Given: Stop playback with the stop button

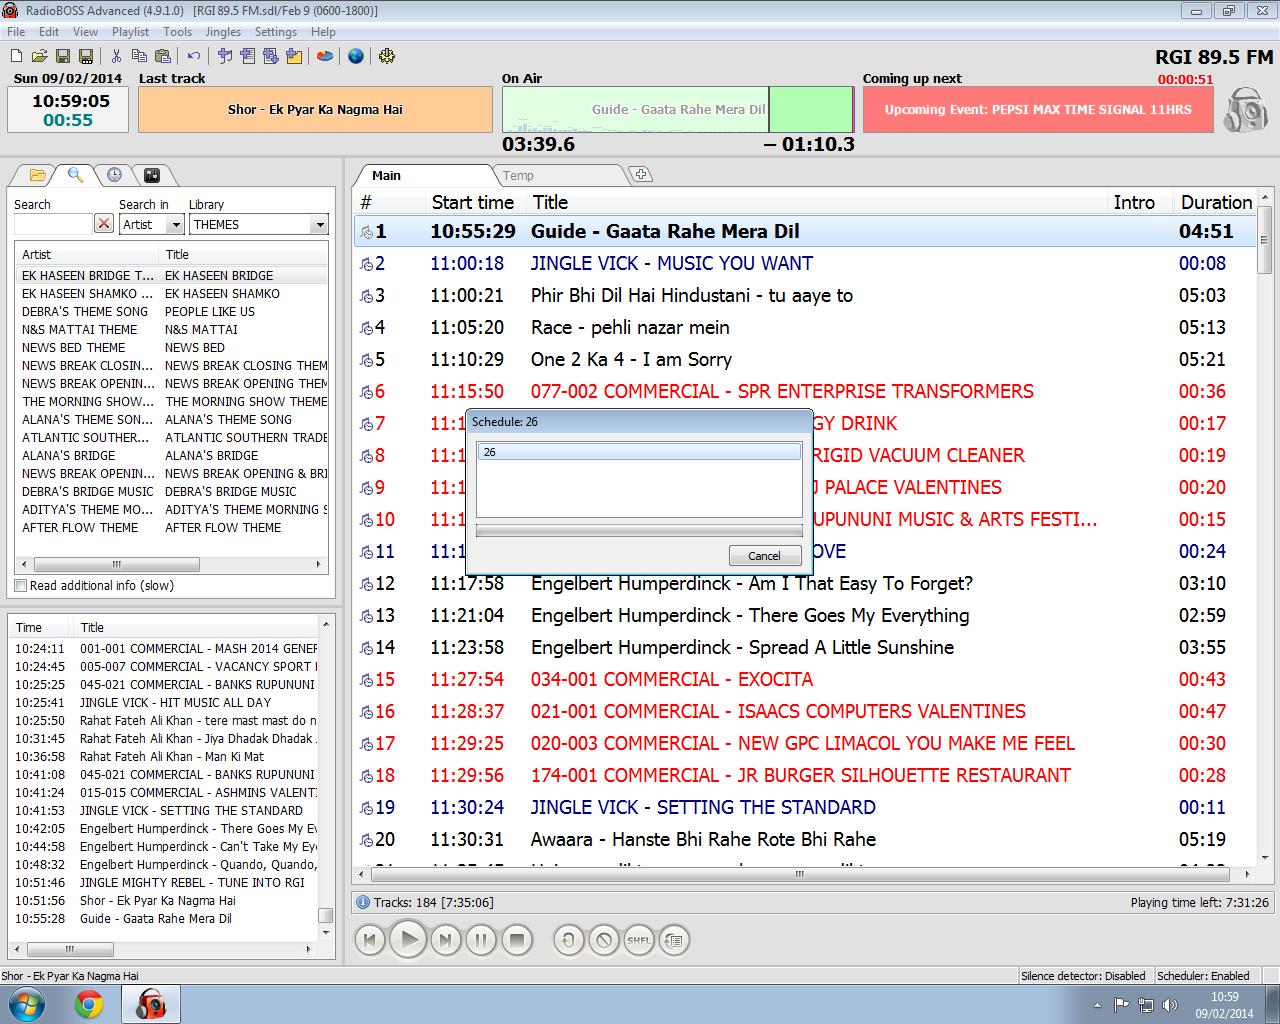Looking at the screenshot, I should click(517, 940).
